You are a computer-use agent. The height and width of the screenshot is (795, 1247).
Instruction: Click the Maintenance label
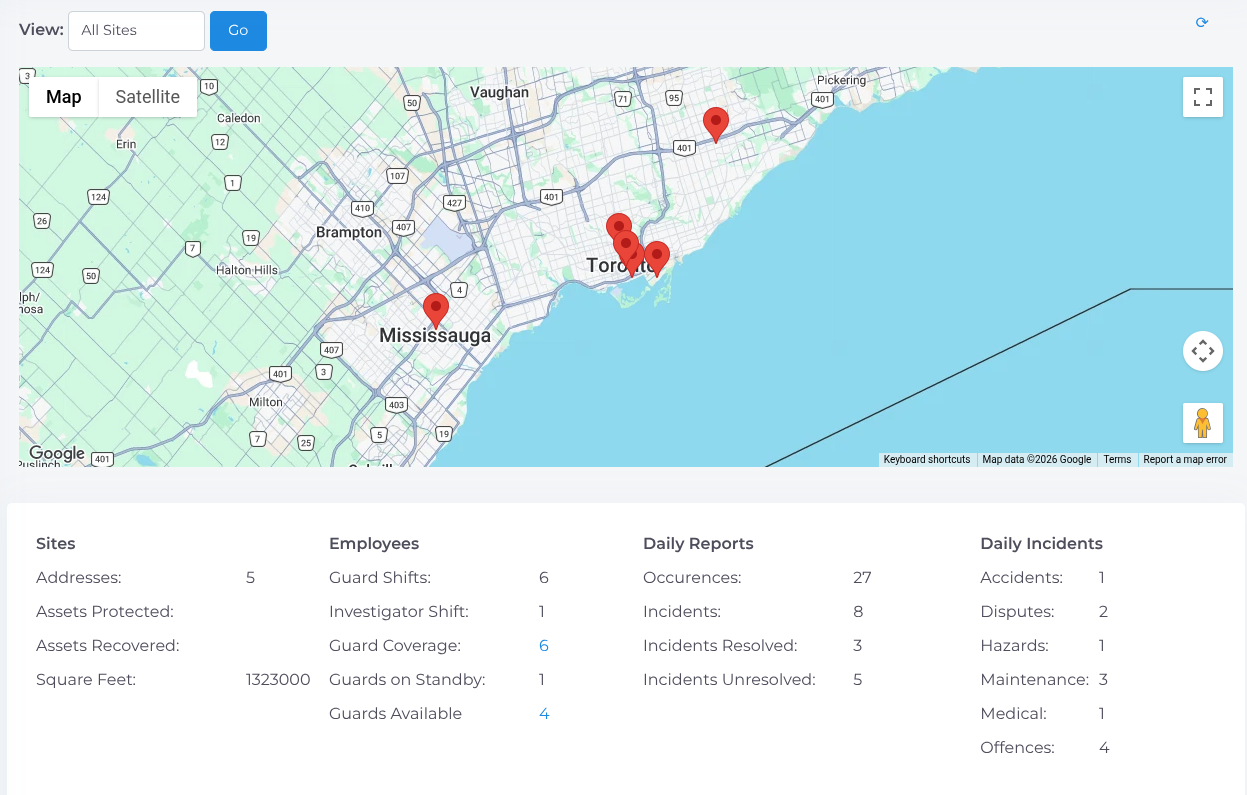click(1034, 680)
